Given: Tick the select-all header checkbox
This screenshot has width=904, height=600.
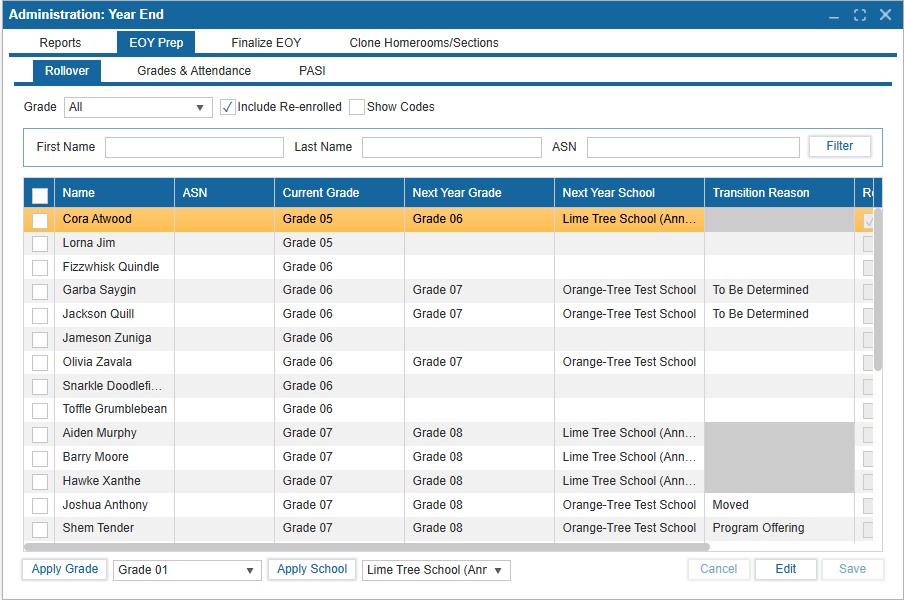Looking at the screenshot, I should click(40, 194).
